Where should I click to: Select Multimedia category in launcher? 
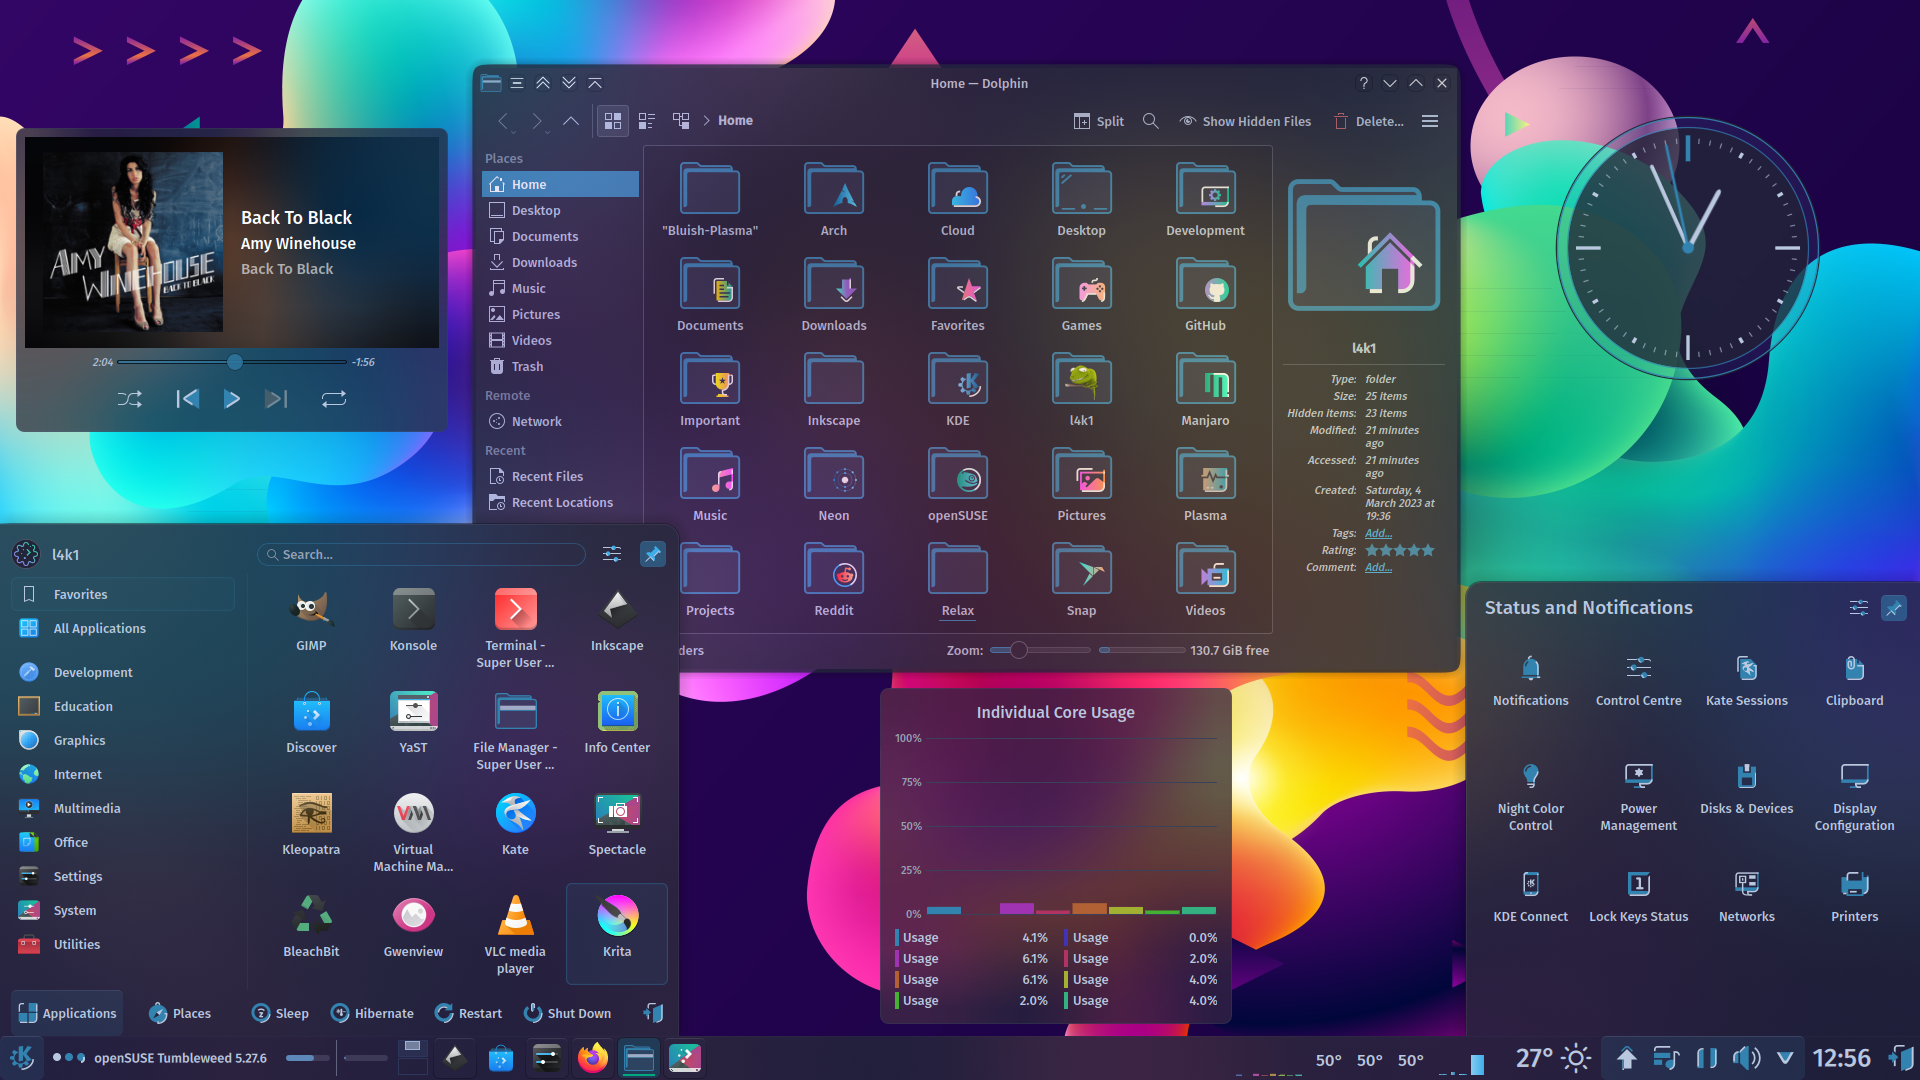(123, 808)
